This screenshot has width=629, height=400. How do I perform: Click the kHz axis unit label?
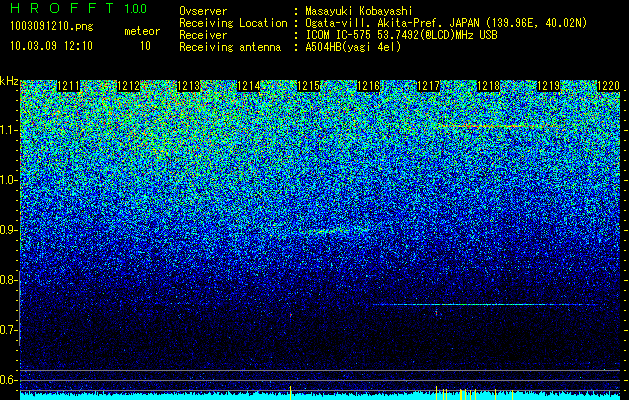click(x=9, y=81)
